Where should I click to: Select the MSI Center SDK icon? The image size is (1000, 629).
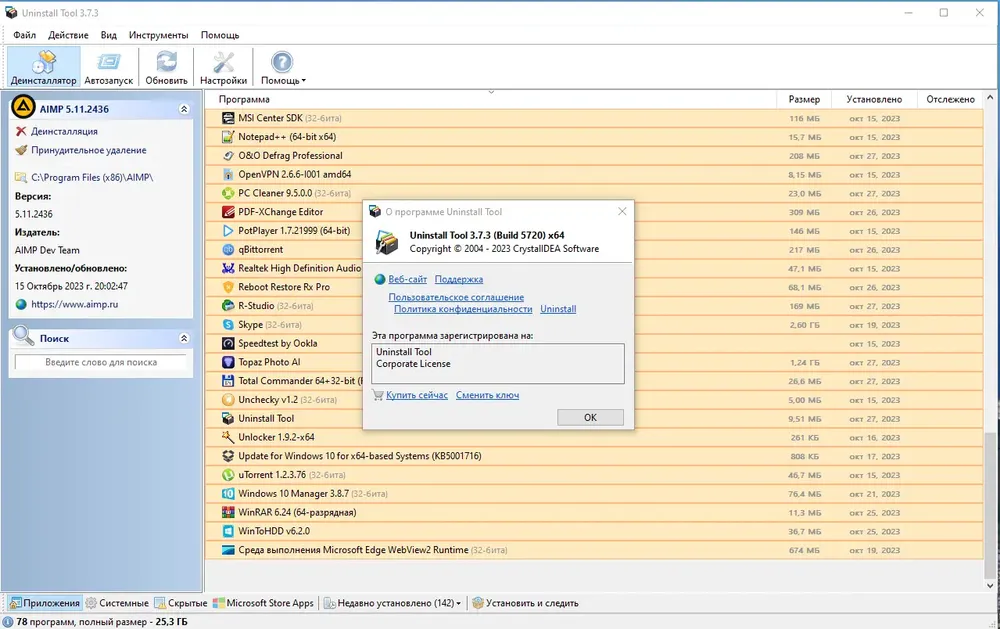pos(228,118)
